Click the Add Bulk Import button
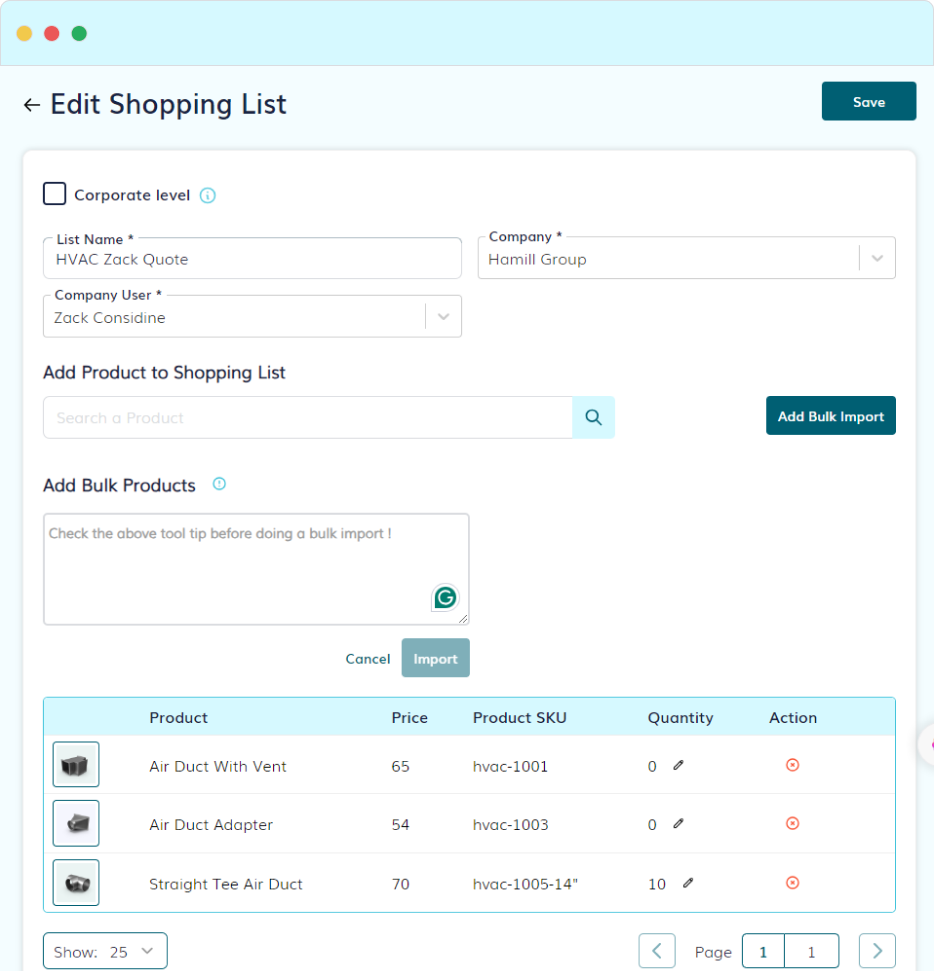Screen dimensions: 934x971 830,416
